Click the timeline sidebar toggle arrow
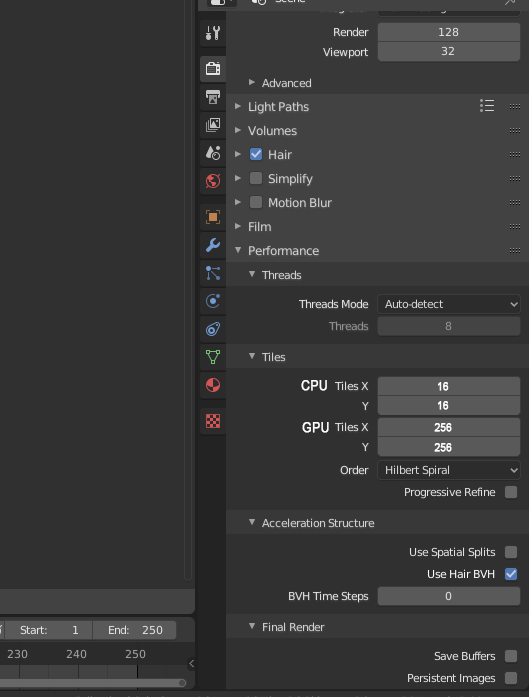 (191, 664)
